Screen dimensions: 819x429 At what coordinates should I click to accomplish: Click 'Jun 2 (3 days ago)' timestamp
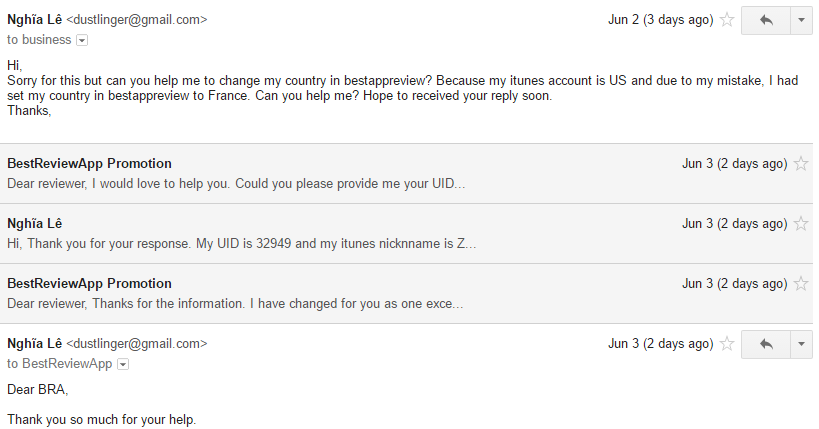pos(660,20)
